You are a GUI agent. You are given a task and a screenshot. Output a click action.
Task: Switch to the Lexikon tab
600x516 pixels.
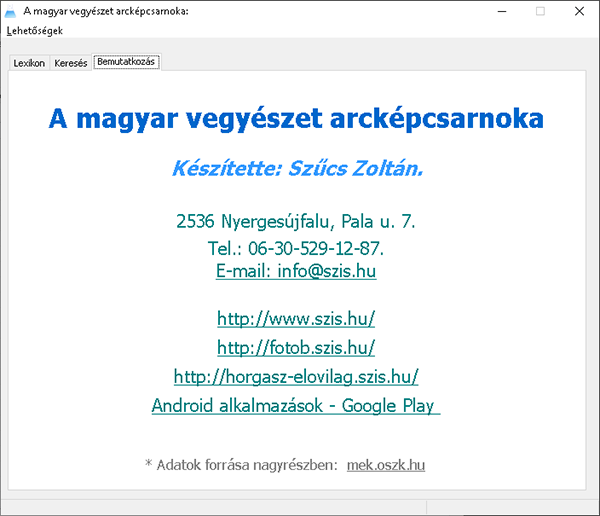29,63
